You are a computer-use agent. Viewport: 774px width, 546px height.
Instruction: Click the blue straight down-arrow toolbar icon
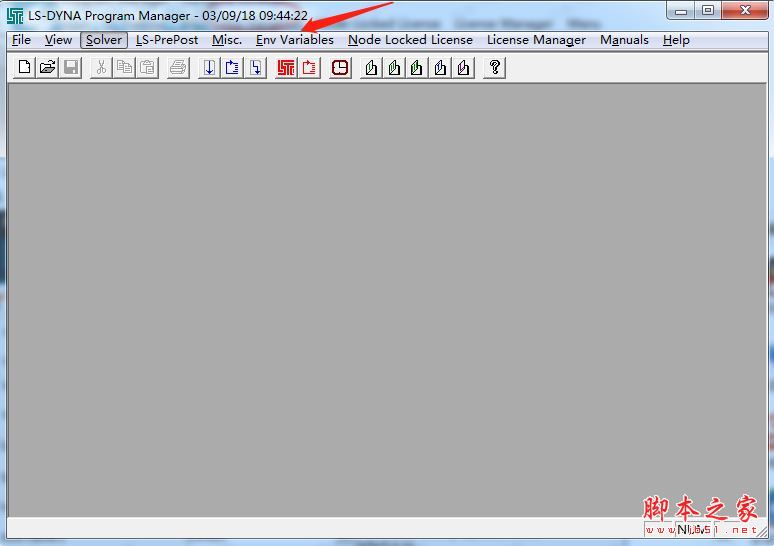pos(209,67)
